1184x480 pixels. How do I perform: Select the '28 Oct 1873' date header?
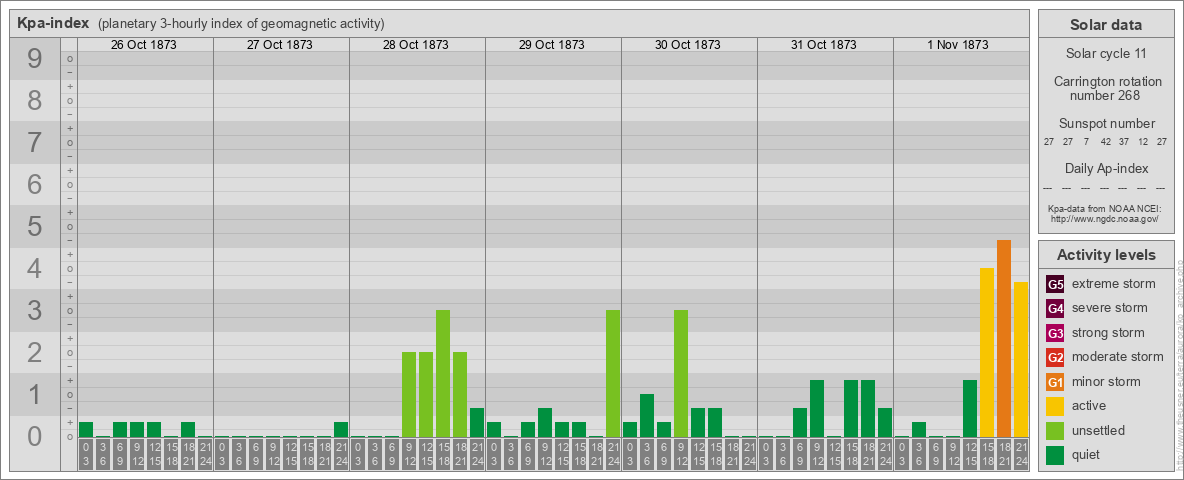tap(415, 45)
